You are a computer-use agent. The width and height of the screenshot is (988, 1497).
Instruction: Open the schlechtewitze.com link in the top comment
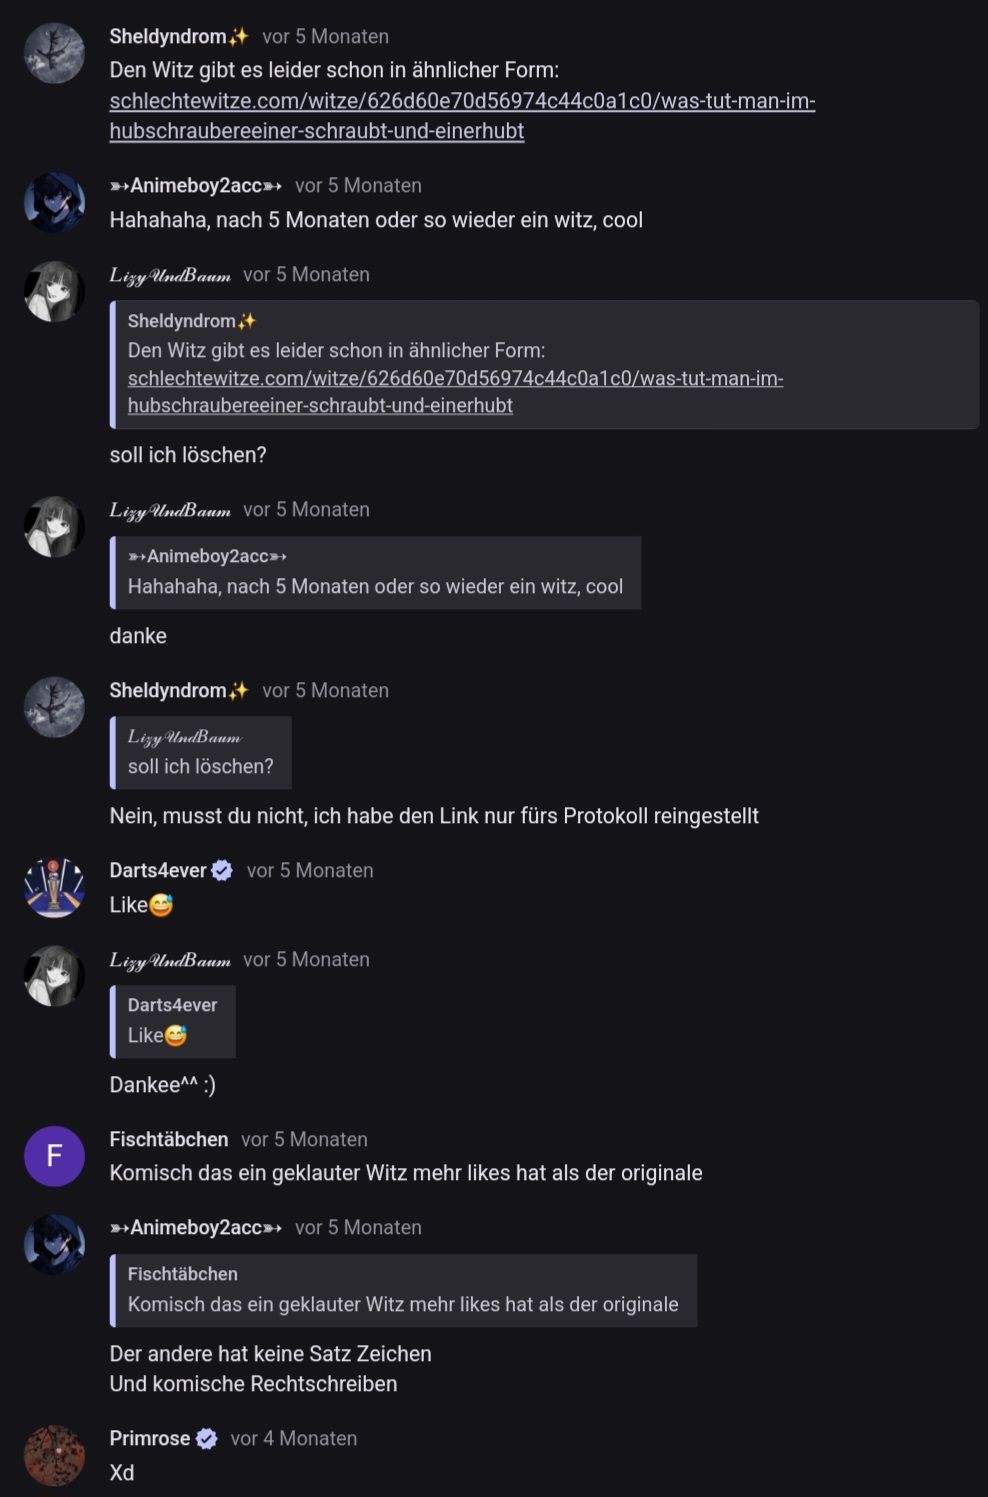coord(461,116)
